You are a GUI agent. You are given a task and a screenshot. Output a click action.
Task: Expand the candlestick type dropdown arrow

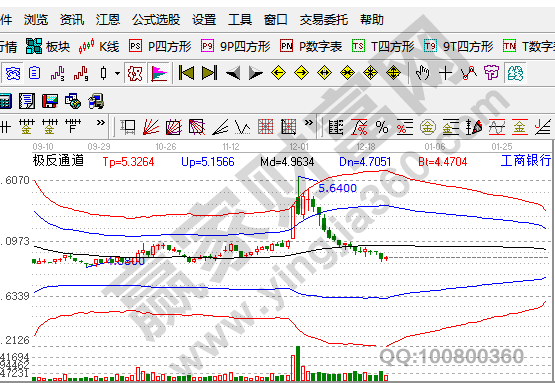[x=117, y=73]
